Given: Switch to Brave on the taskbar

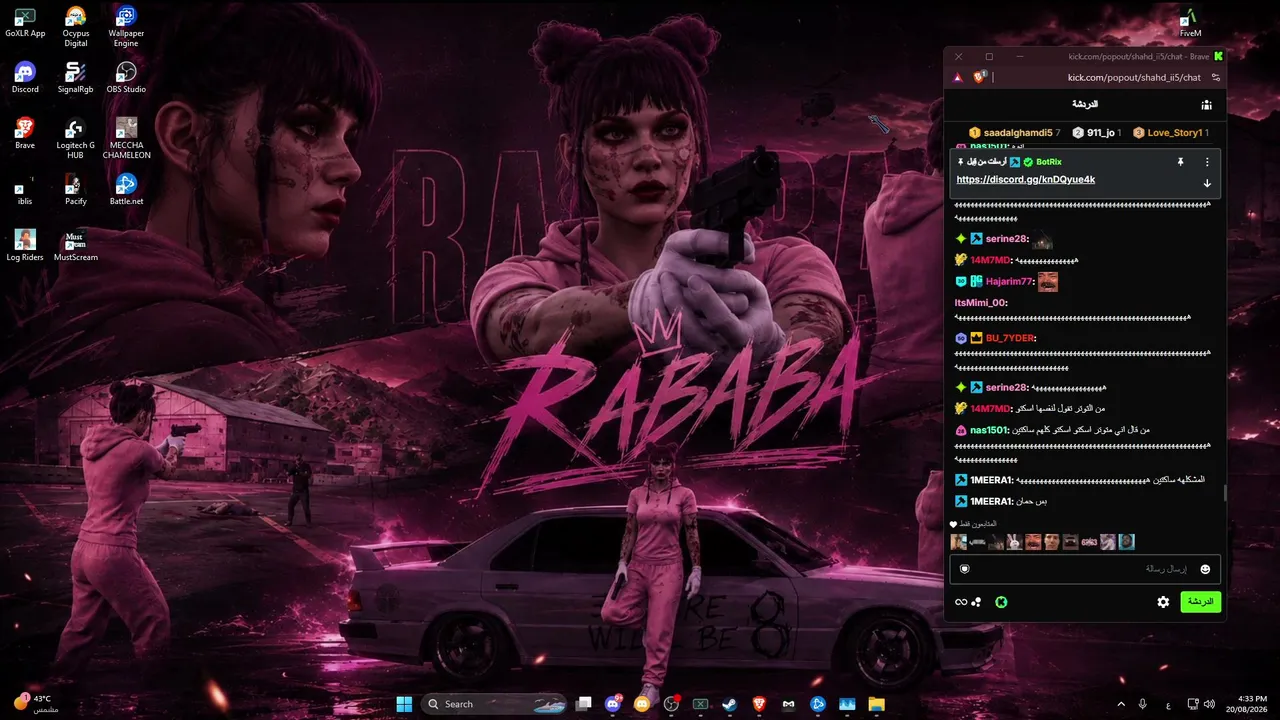Looking at the screenshot, I should click(759, 704).
